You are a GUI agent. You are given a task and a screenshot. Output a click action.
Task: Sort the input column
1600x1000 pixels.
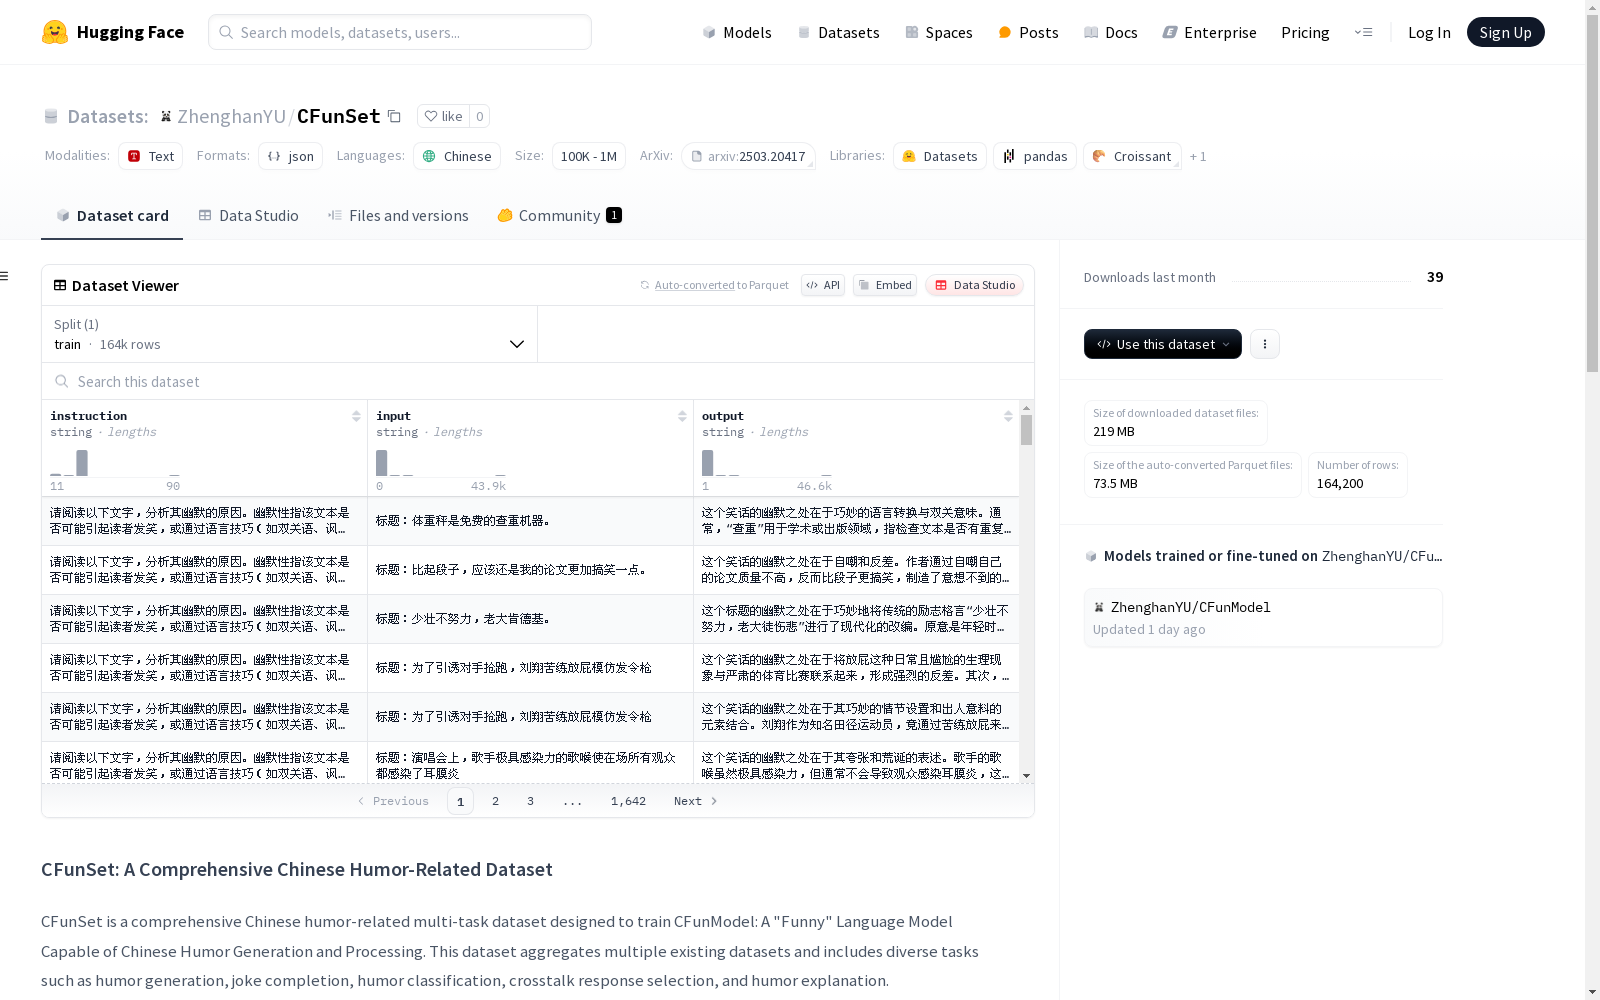pos(682,416)
